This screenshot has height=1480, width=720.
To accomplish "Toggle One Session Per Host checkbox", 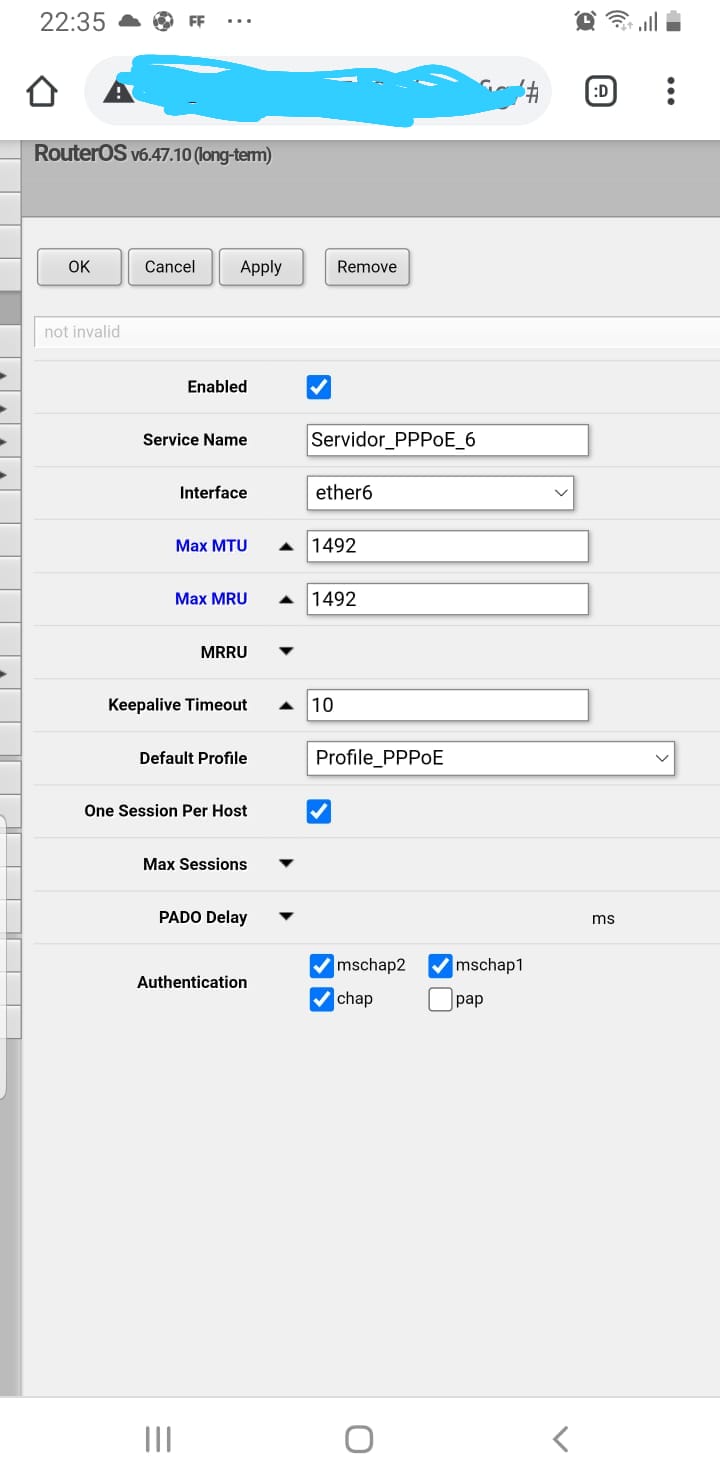I will point(318,811).
